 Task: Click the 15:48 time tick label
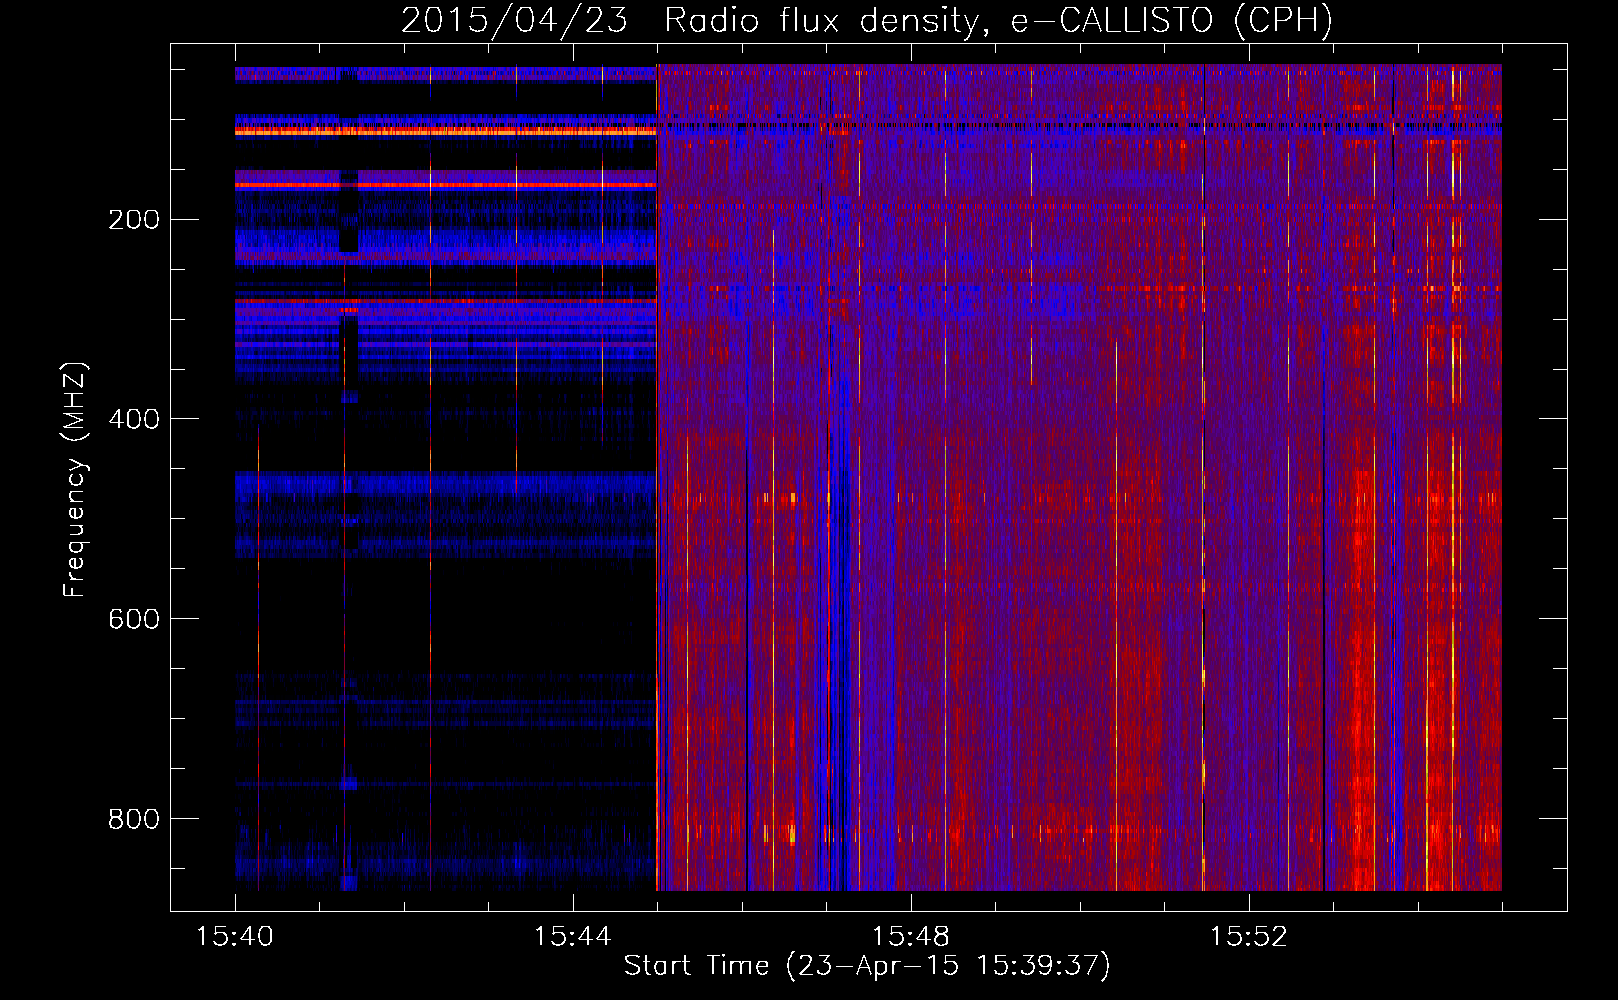[x=911, y=937]
